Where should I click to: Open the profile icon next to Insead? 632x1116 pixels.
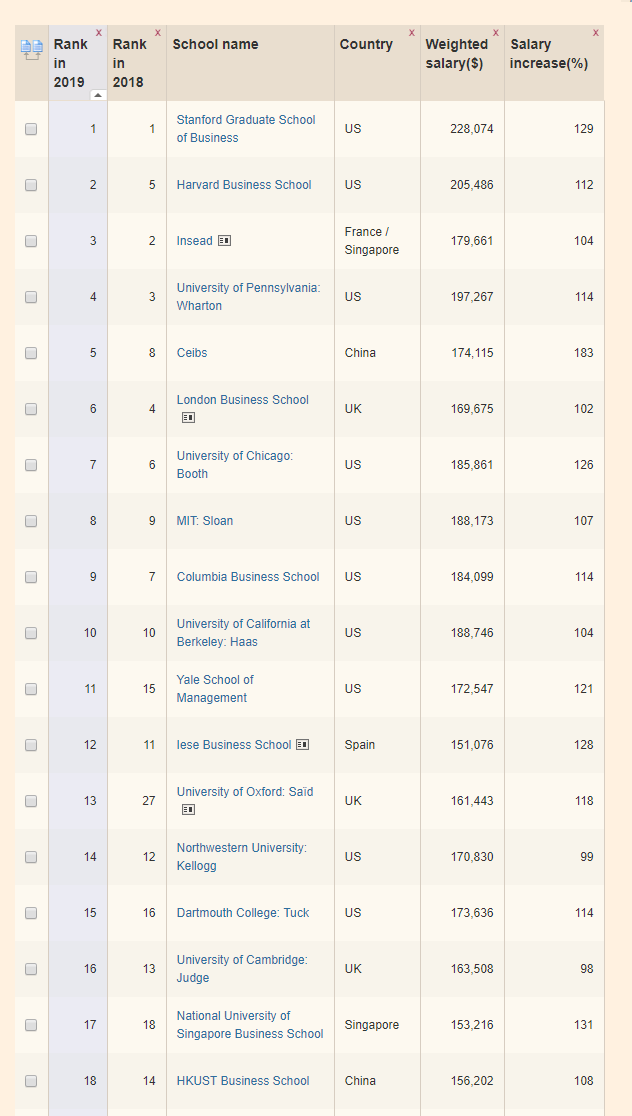click(224, 241)
